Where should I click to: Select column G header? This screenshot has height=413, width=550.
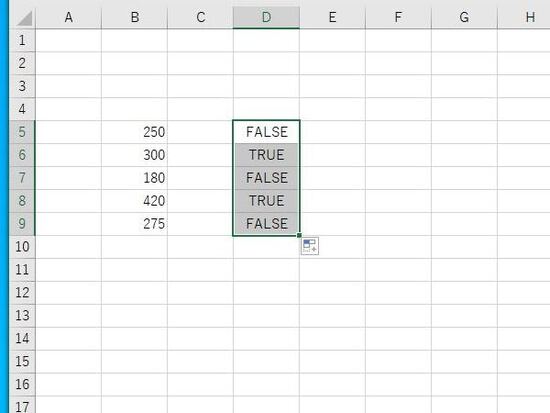click(464, 17)
